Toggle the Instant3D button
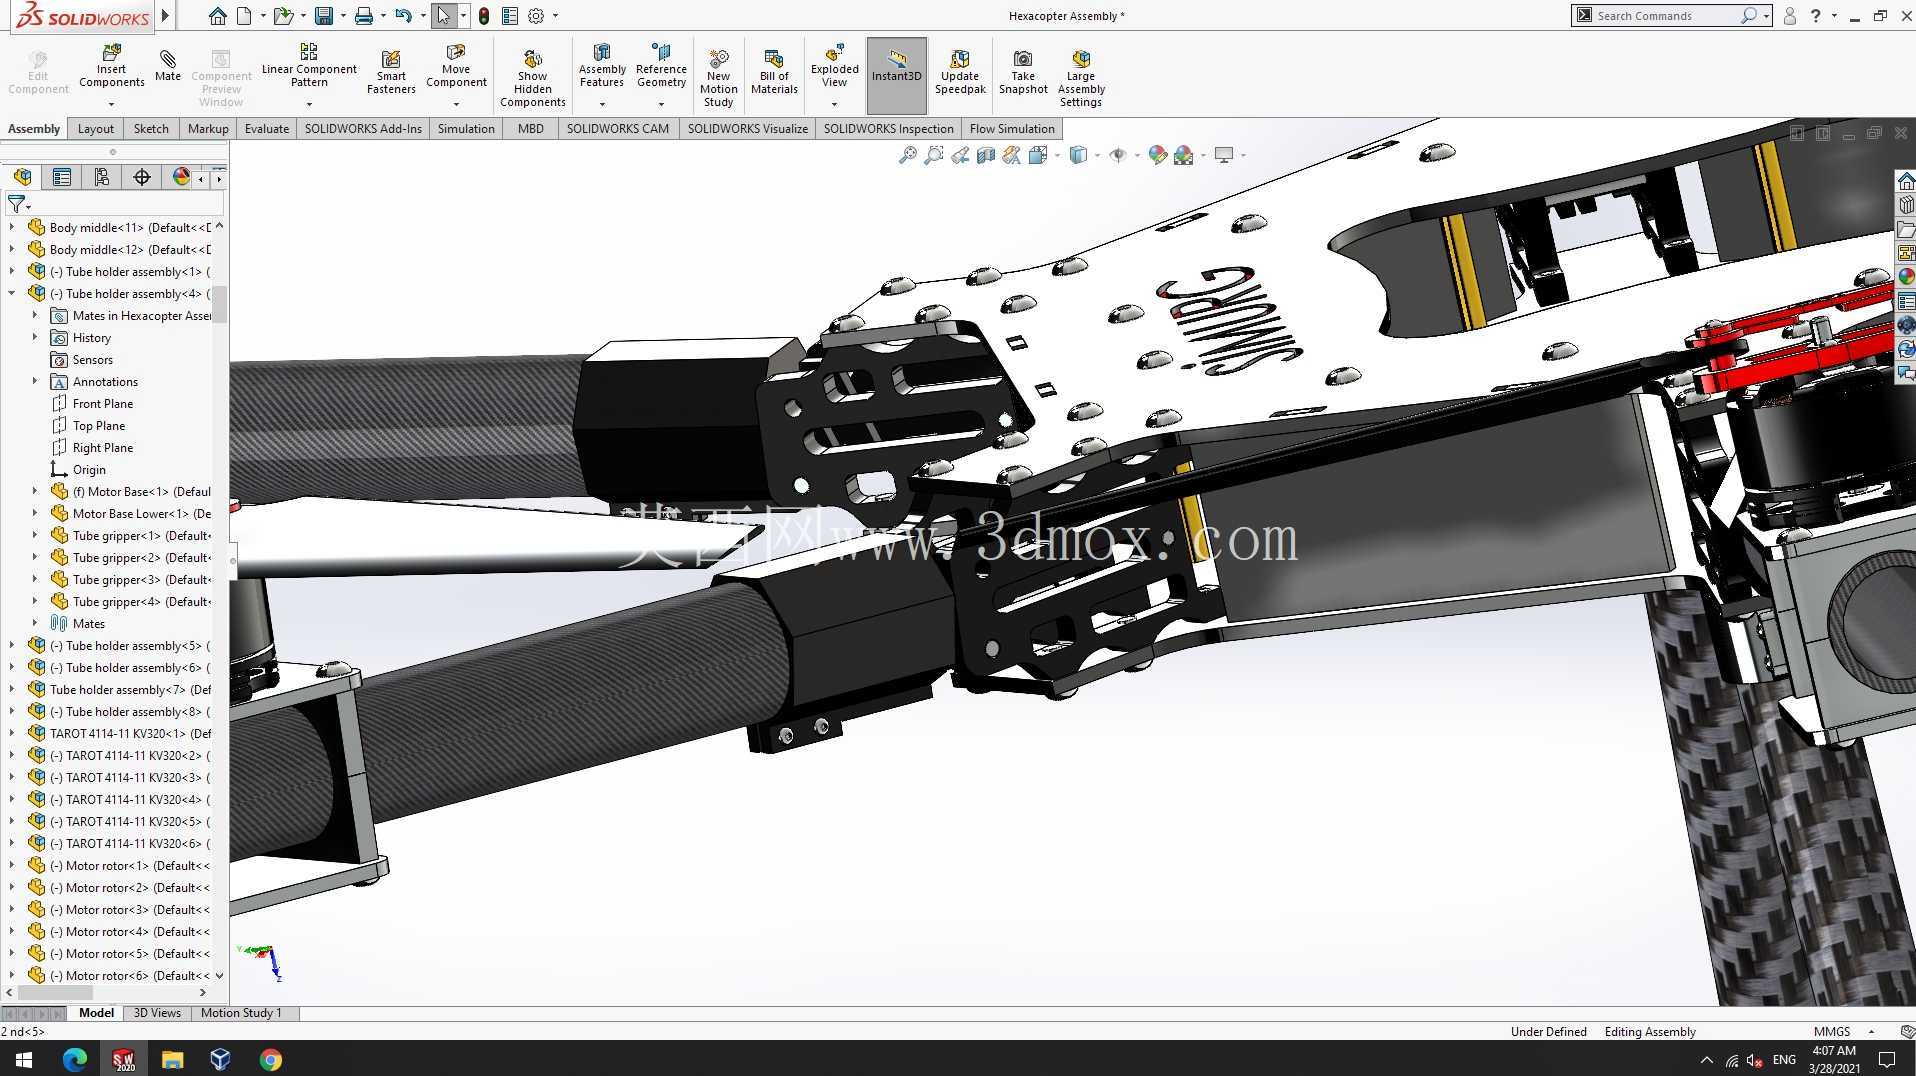Image resolution: width=1916 pixels, height=1076 pixels. [897, 76]
